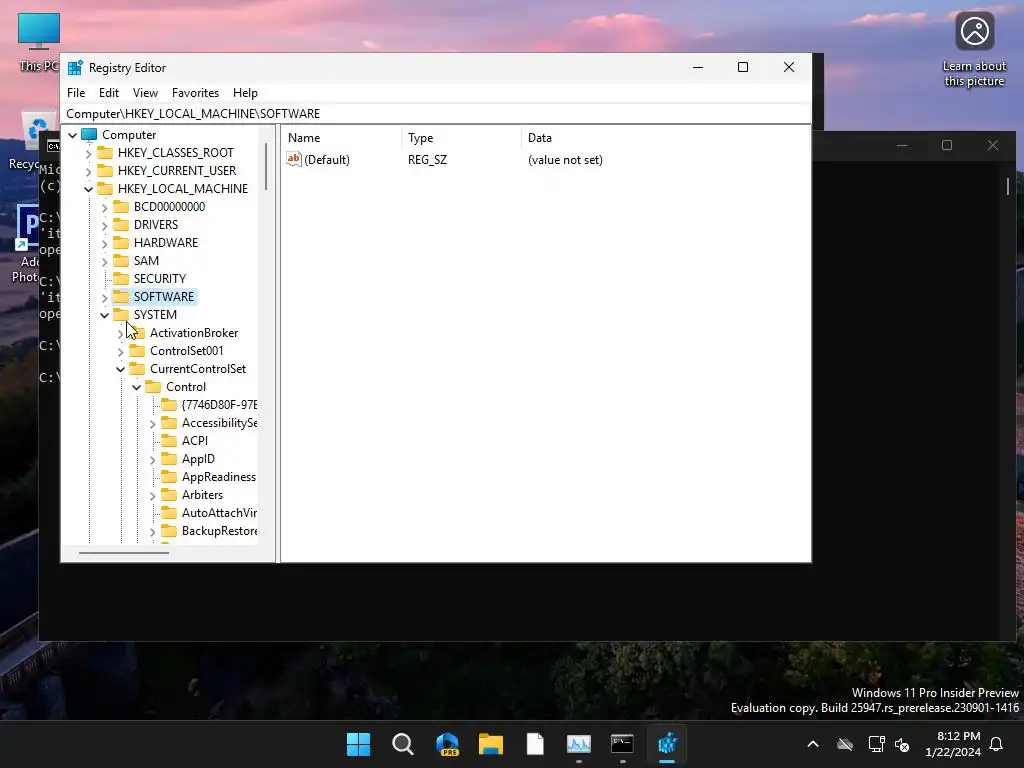Viewport: 1024px width, 768px height.
Task: Collapse the CurrentControlSet key
Action: point(120,370)
